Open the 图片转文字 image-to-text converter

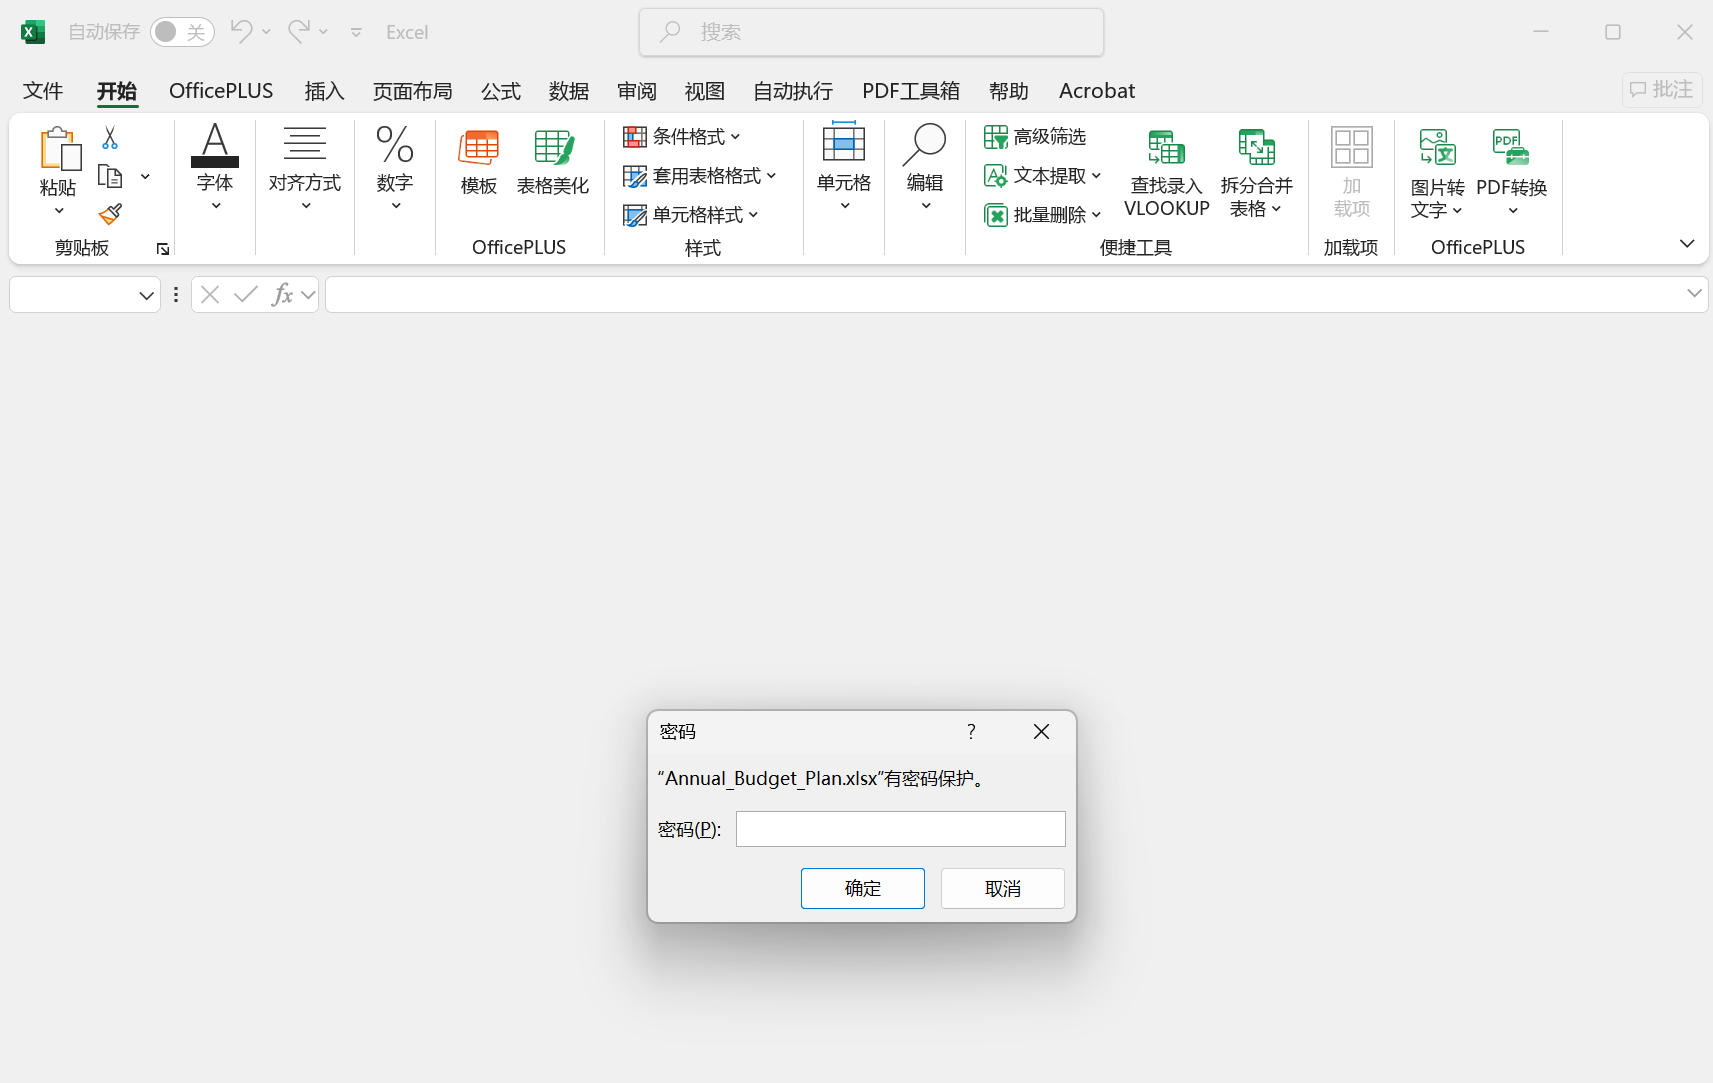[x=1437, y=172]
